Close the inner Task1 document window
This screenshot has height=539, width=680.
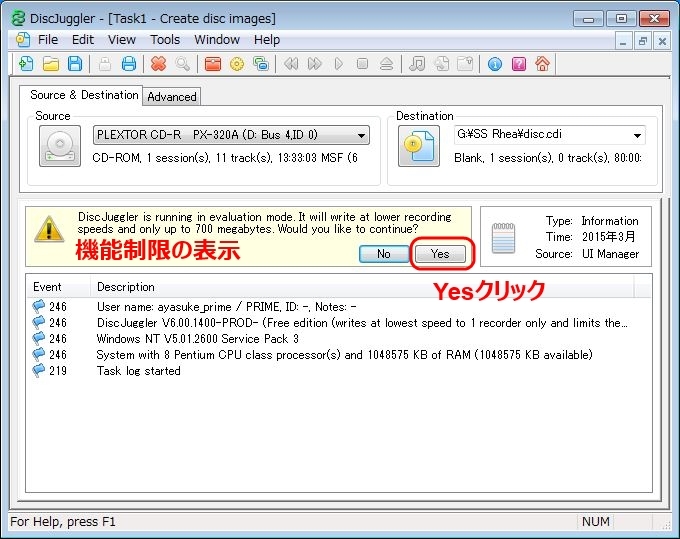coord(662,42)
